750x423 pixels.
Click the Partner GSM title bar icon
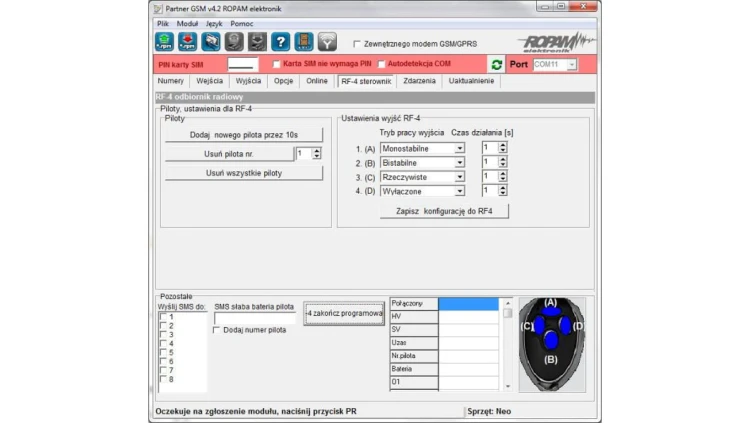point(158,9)
